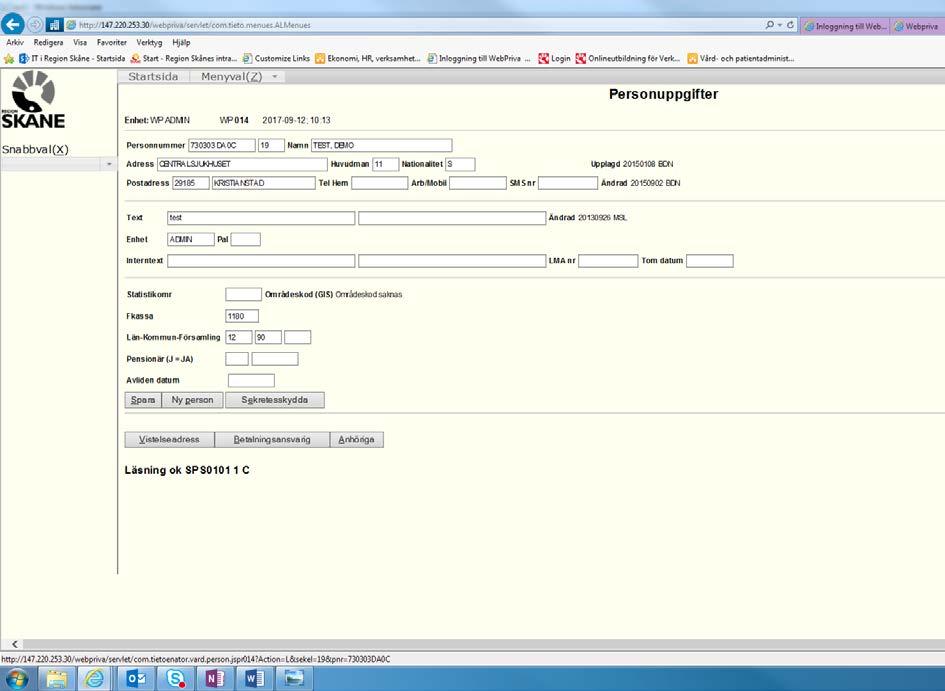Open the Ekonomi, HR, verksamhet bookmark
The width and height of the screenshot is (945, 691).
coord(368,58)
